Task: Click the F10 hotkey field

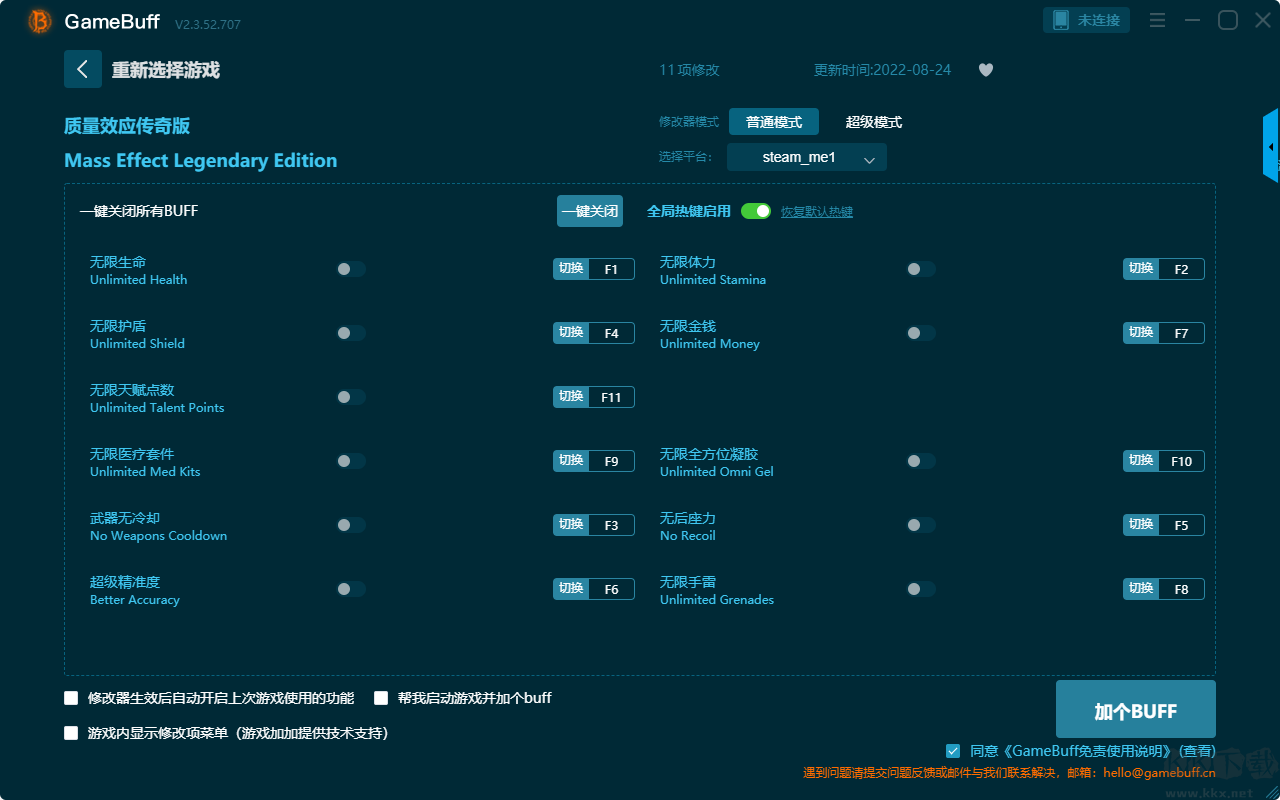Action: tap(1181, 461)
